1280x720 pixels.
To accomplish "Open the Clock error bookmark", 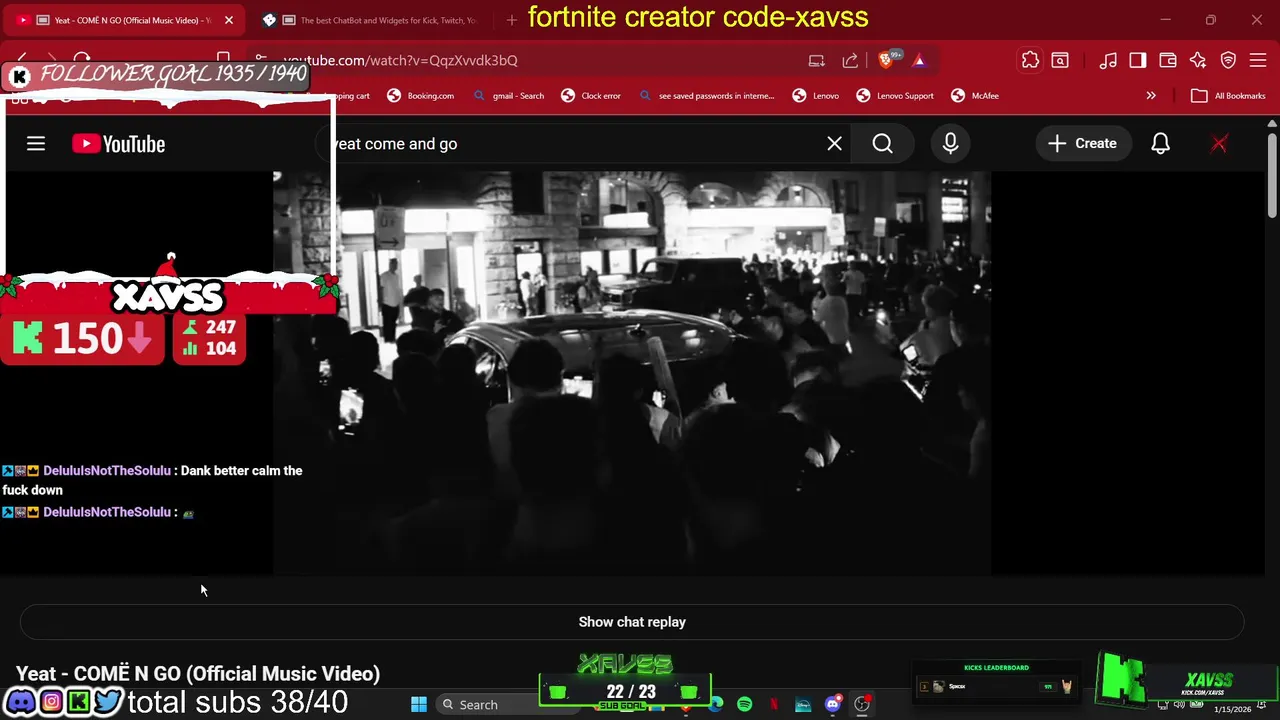I will [x=590, y=96].
